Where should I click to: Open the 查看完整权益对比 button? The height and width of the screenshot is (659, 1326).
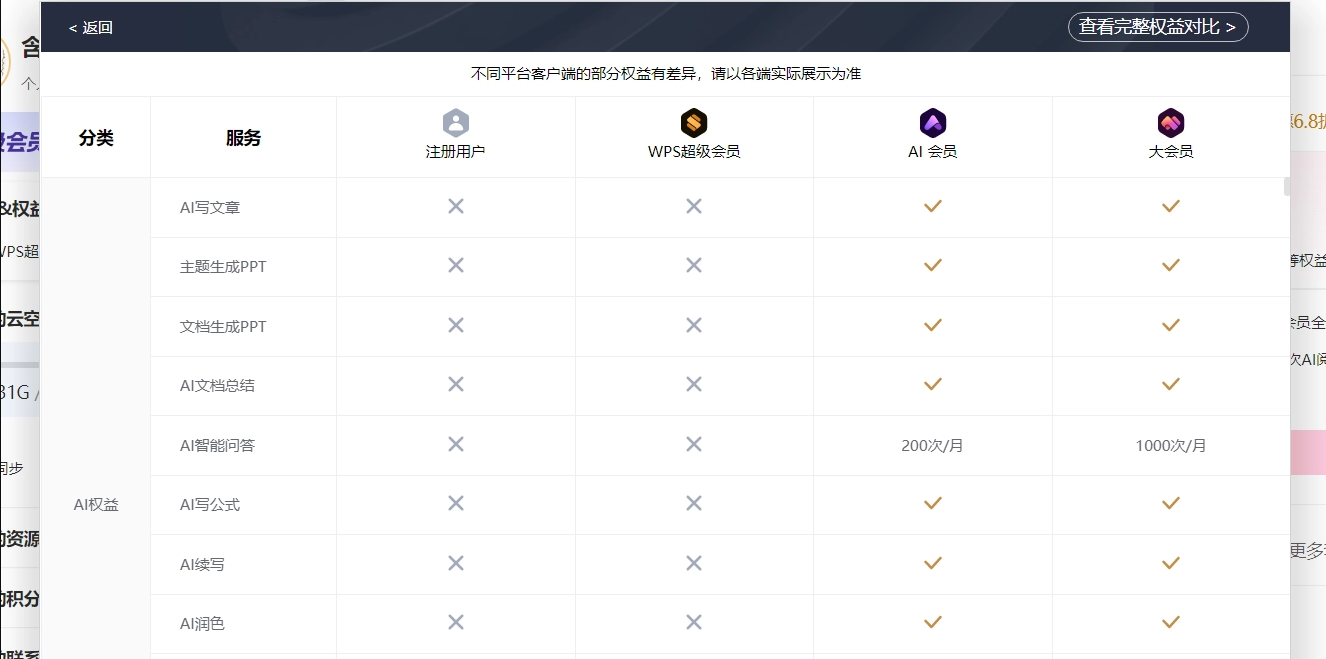1158,27
